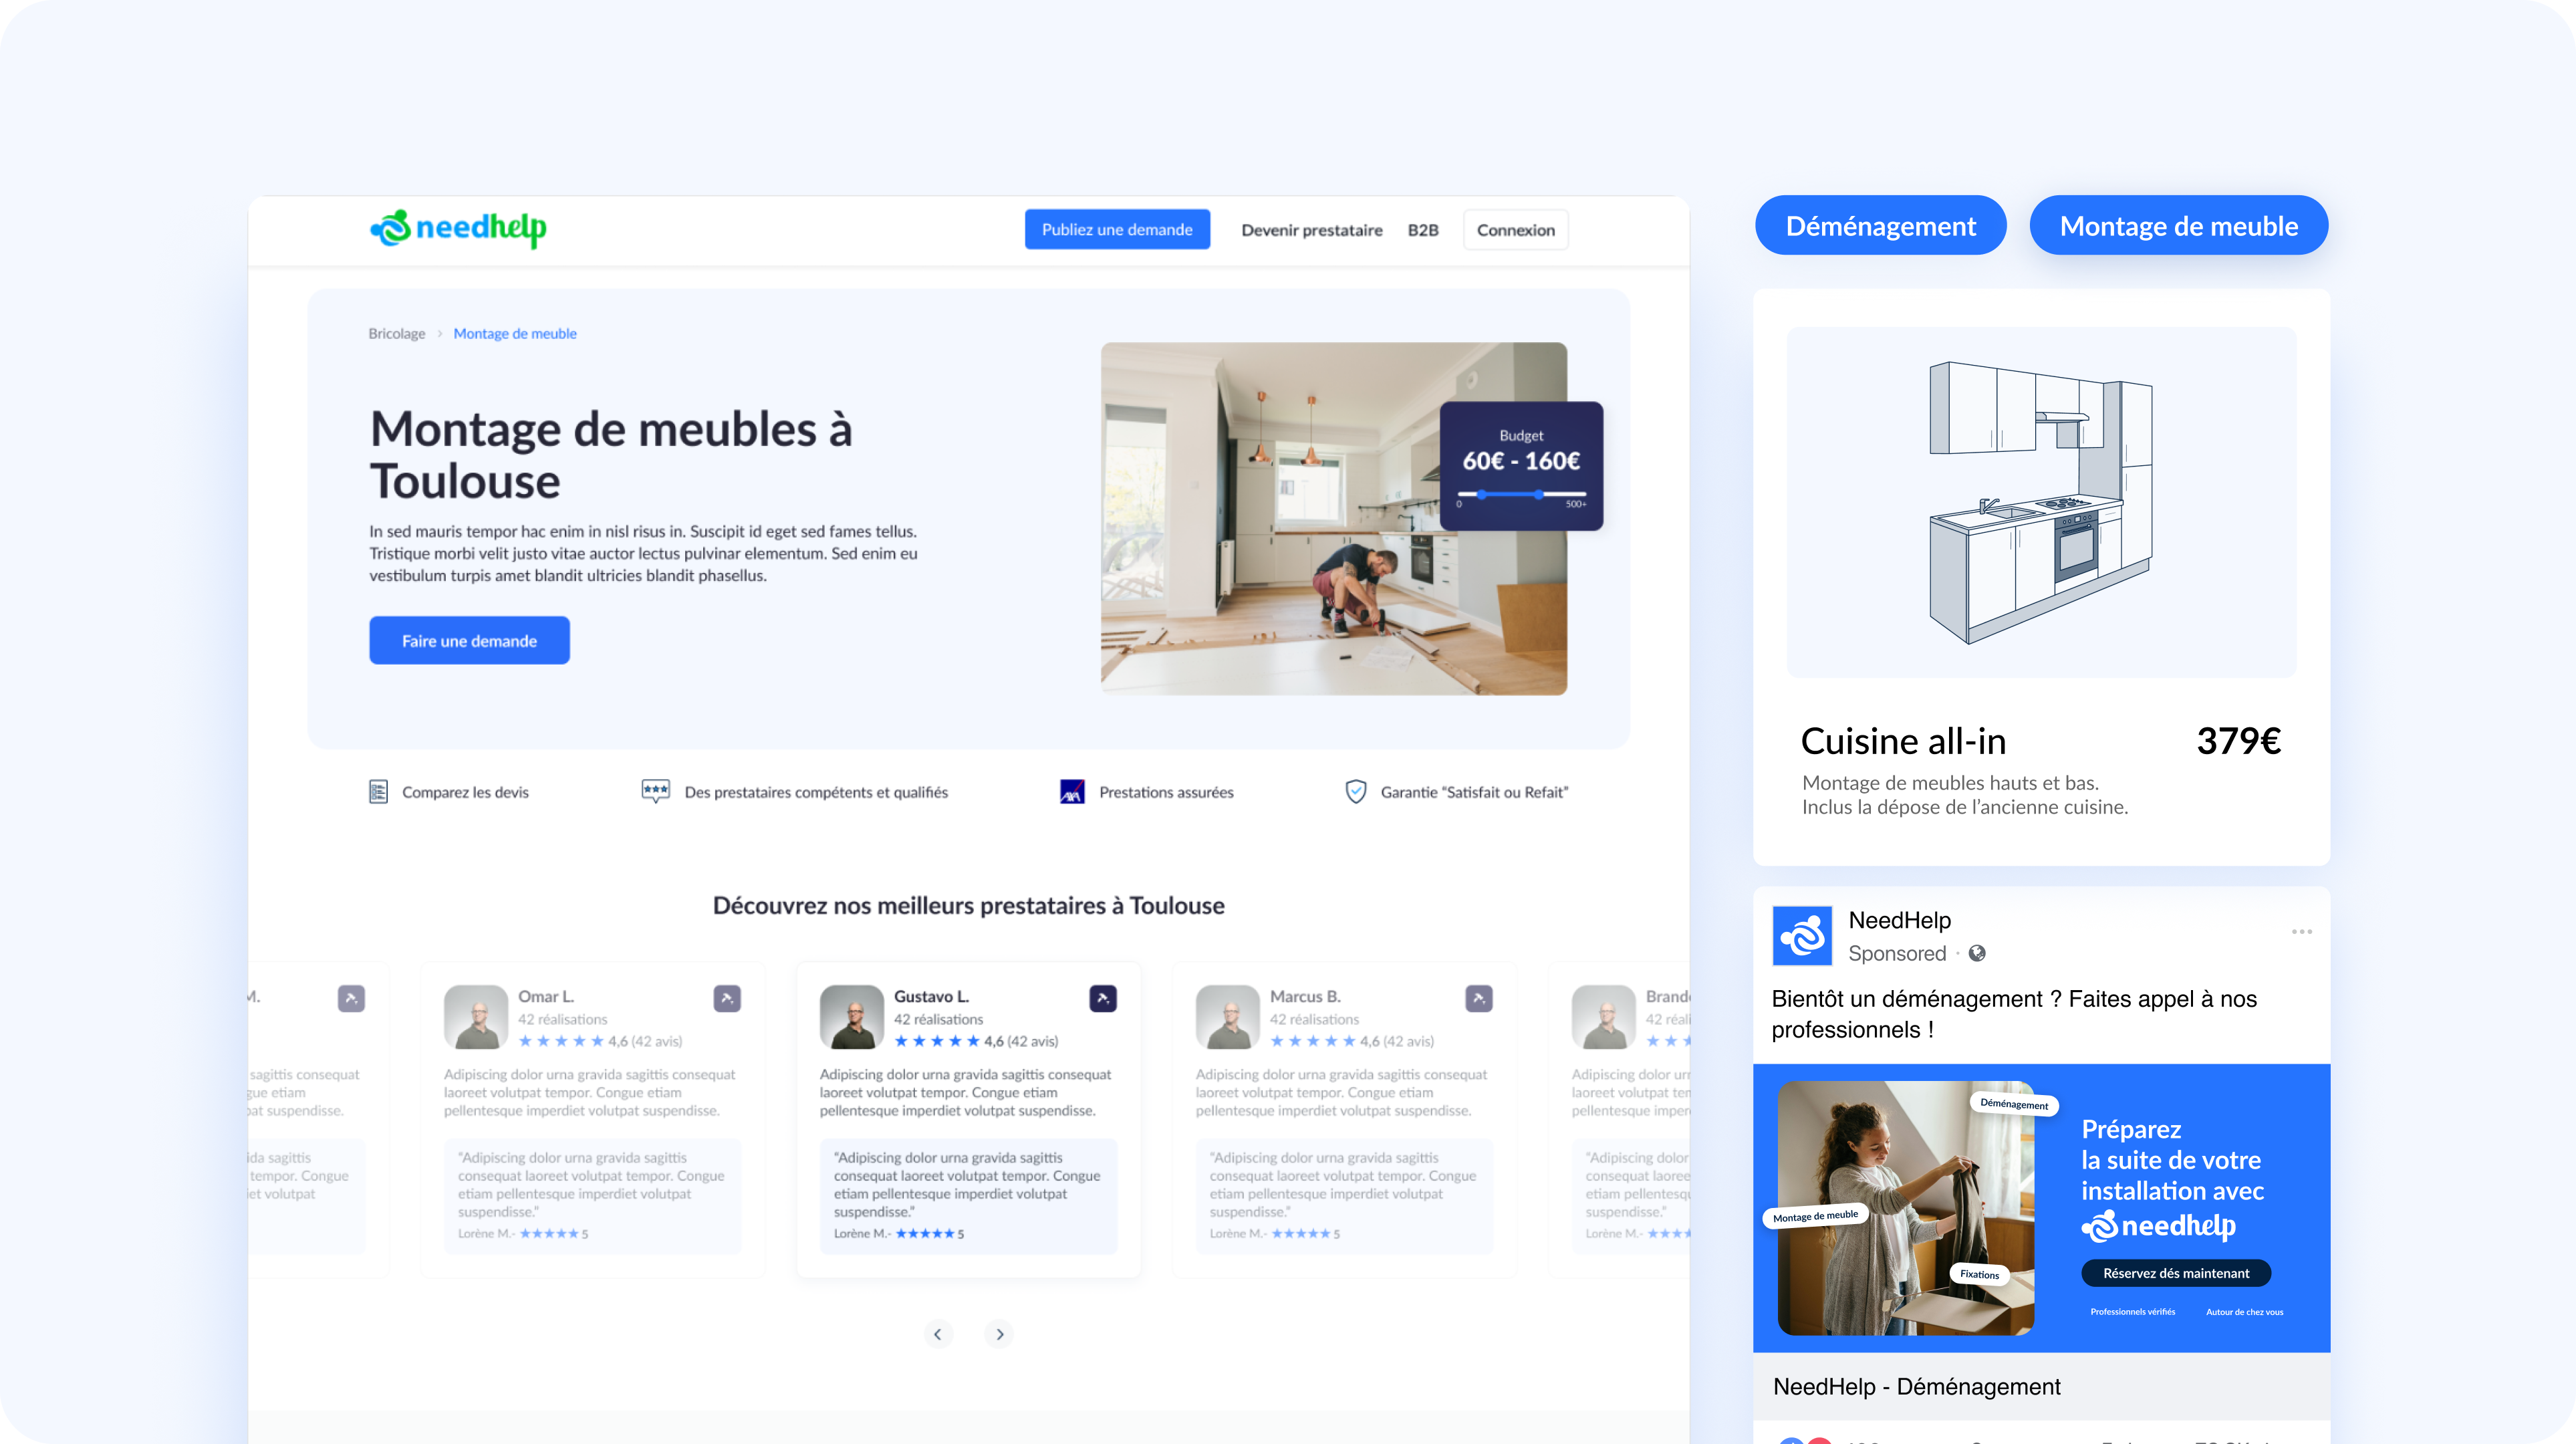Go to the next providers carousel slide
The image size is (2576, 1444).
pos(999,1334)
